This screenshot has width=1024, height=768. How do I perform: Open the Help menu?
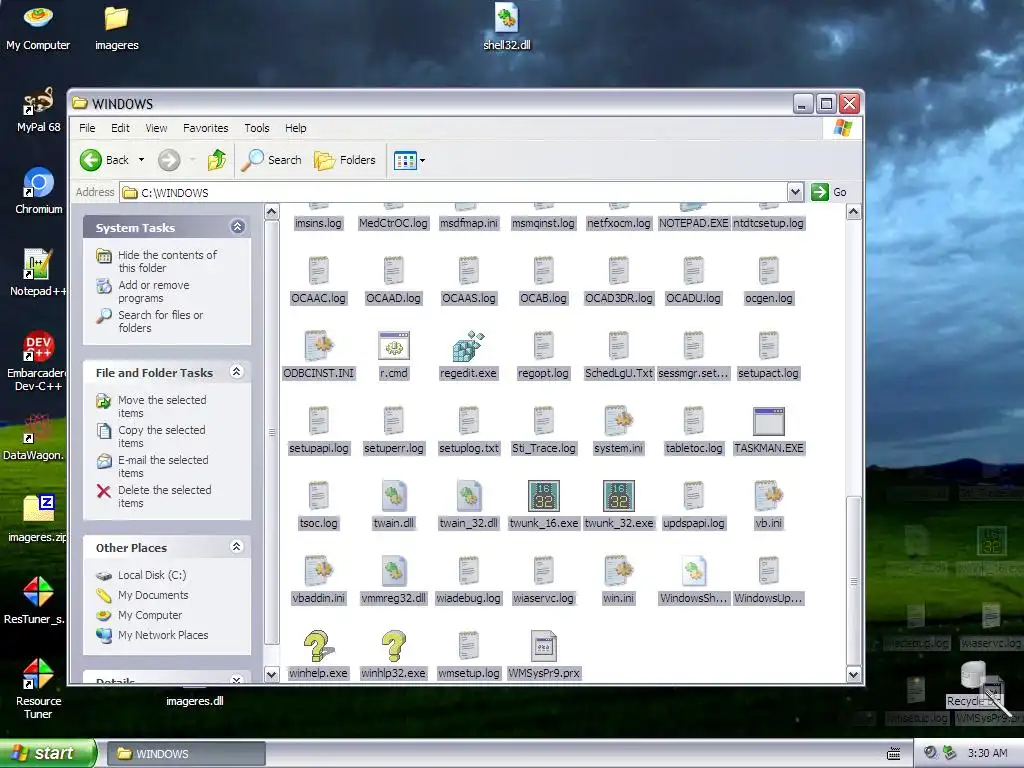click(295, 128)
